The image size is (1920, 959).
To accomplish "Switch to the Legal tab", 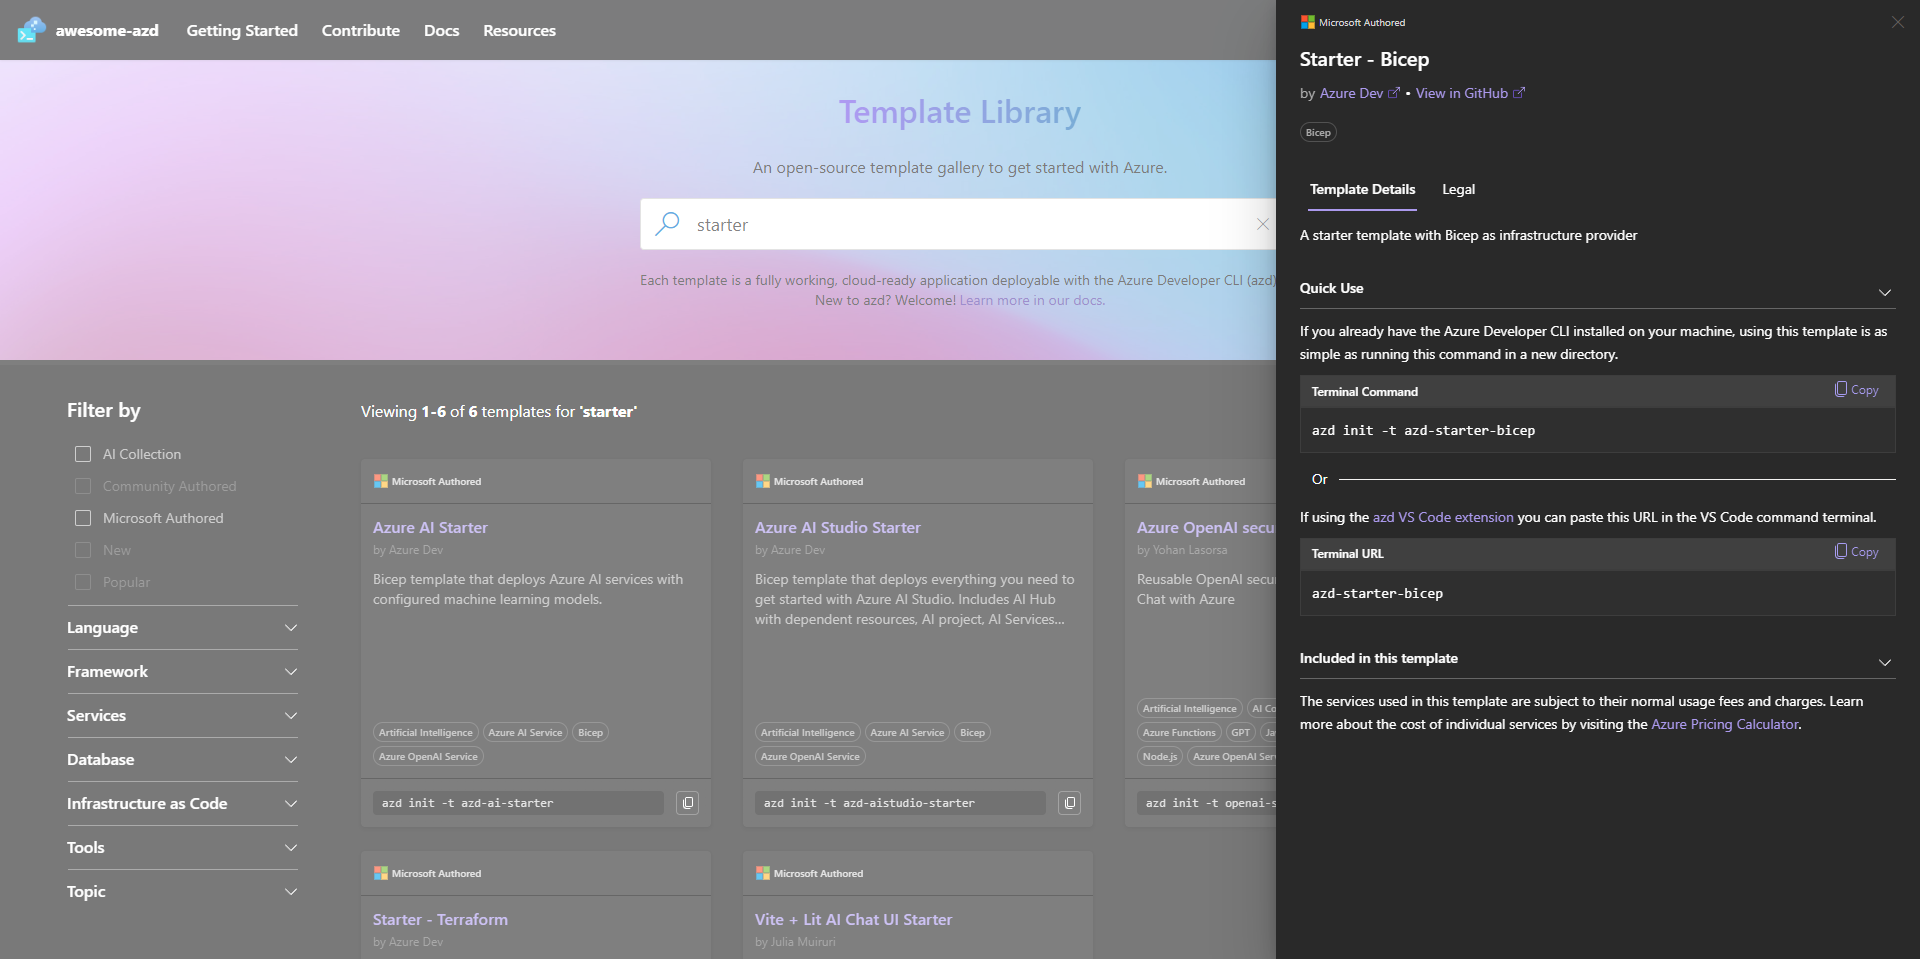I will click(x=1458, y=190).
